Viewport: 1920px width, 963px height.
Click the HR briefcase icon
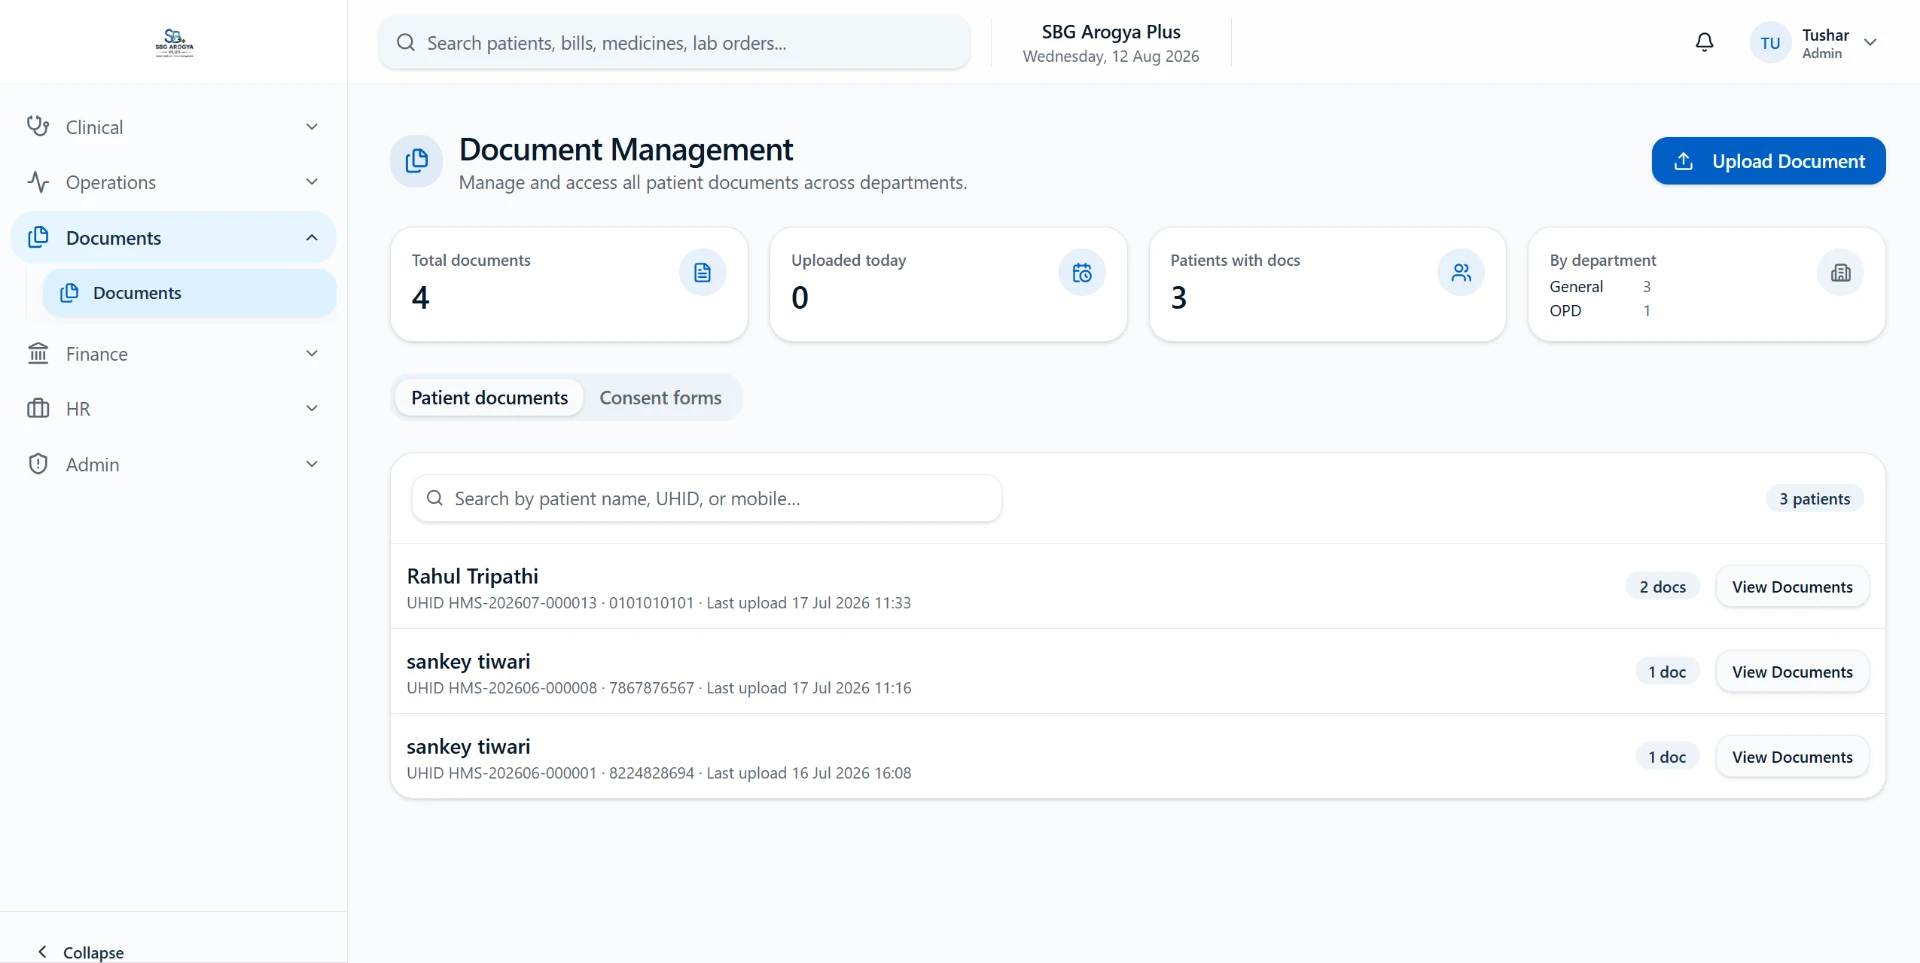click(38, 408)
